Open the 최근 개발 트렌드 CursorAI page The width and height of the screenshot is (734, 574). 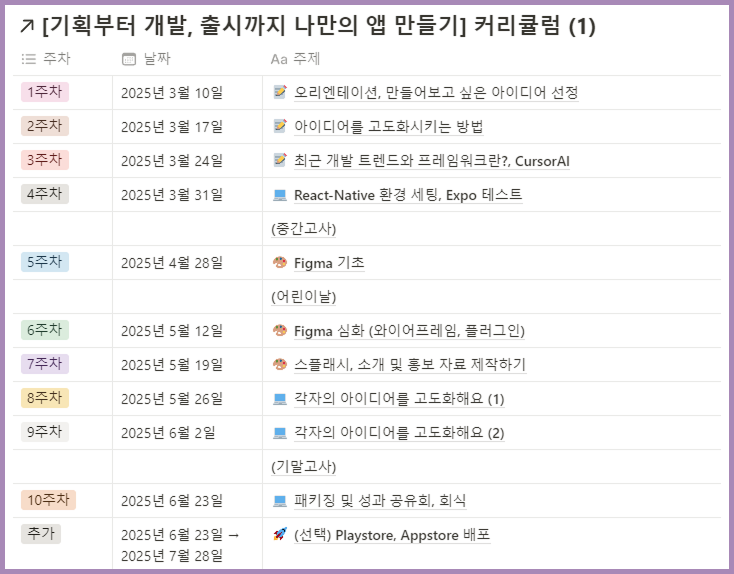[432, 161]
